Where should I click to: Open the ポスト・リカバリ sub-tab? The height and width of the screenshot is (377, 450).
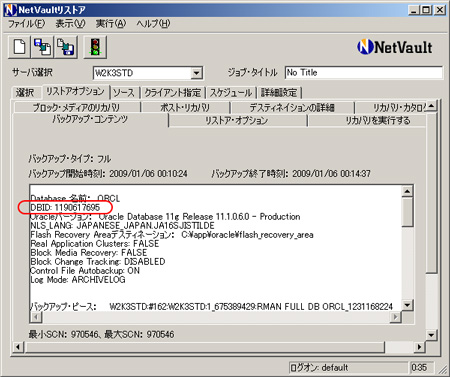(x=185, y=108)
